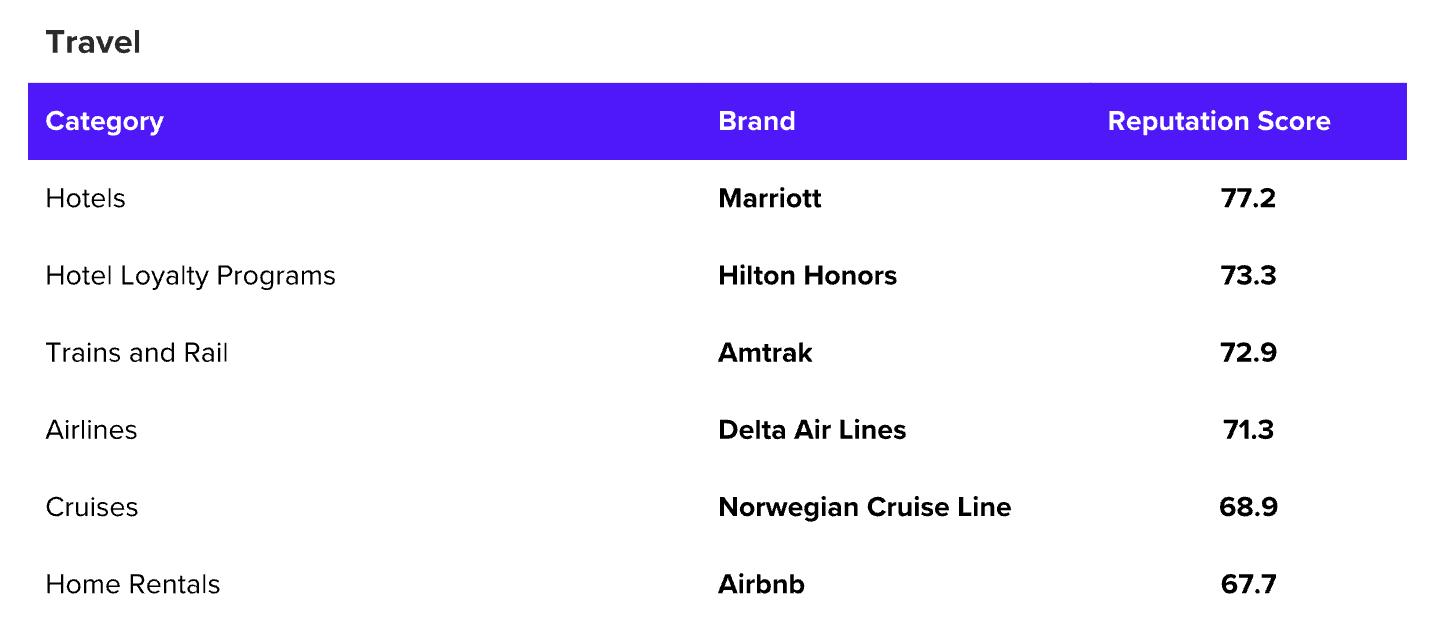The height and width of the screenshot is (638, 1434).
Task: Click the Category column header
Action: (104, 122)
